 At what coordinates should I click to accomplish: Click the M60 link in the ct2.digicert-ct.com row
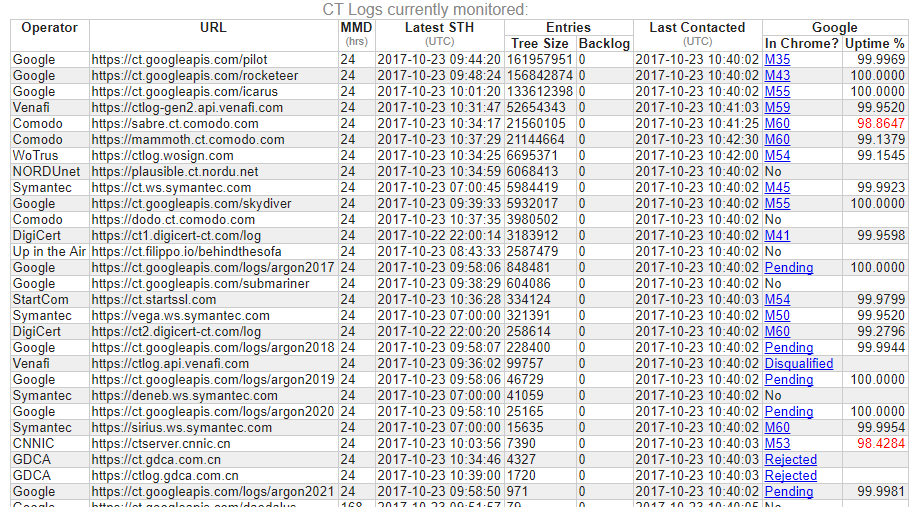[777, 332]
